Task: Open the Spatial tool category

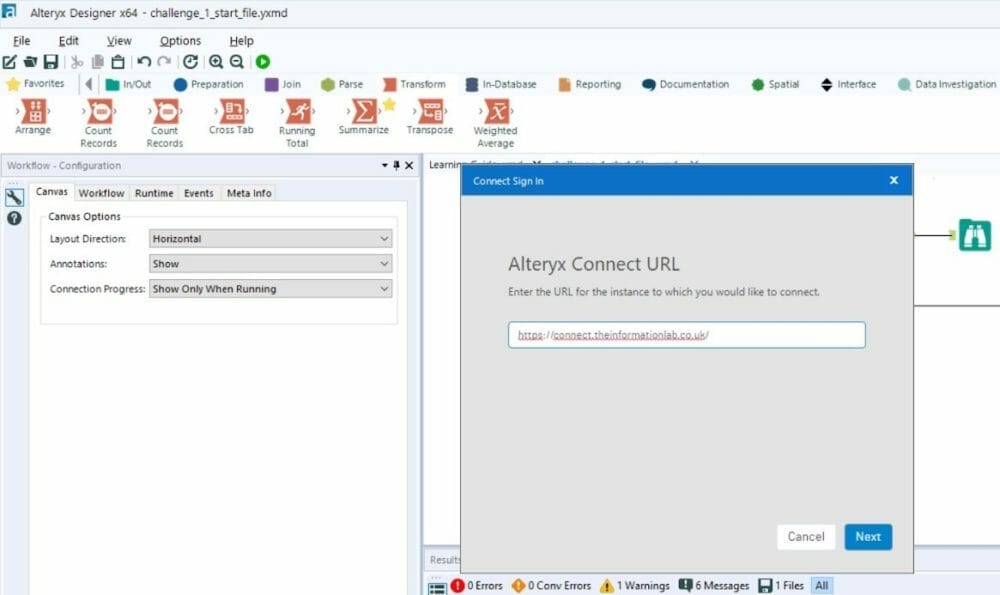Action: [775, 84]
